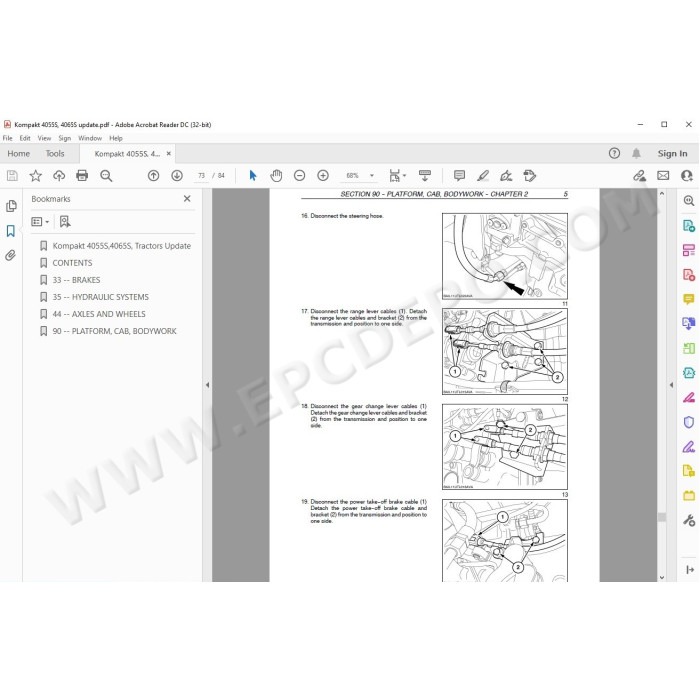Screen dimensions: 700x700
Task: Toggle the Bookmarks panel icon
Action: coord(11,231)
